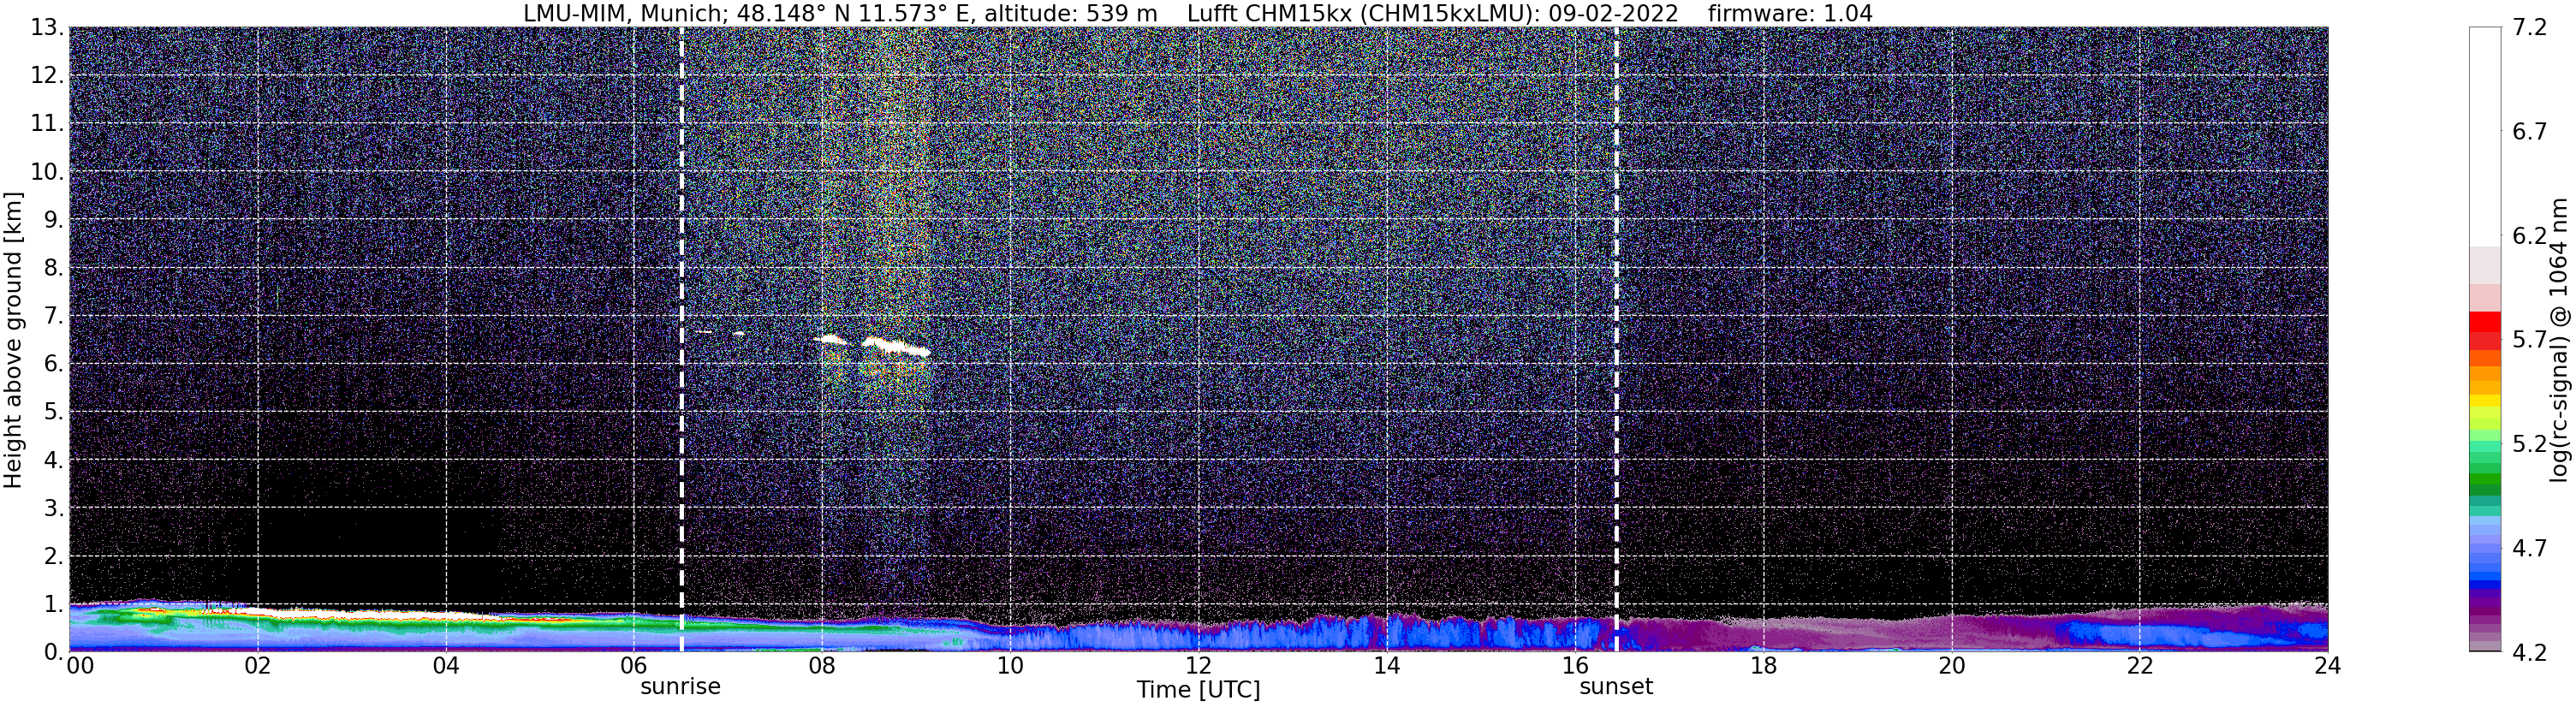This screenshot has height=707, width=2576.
Task: Click the blue band of the colorbar
Action: [2485, 578]
